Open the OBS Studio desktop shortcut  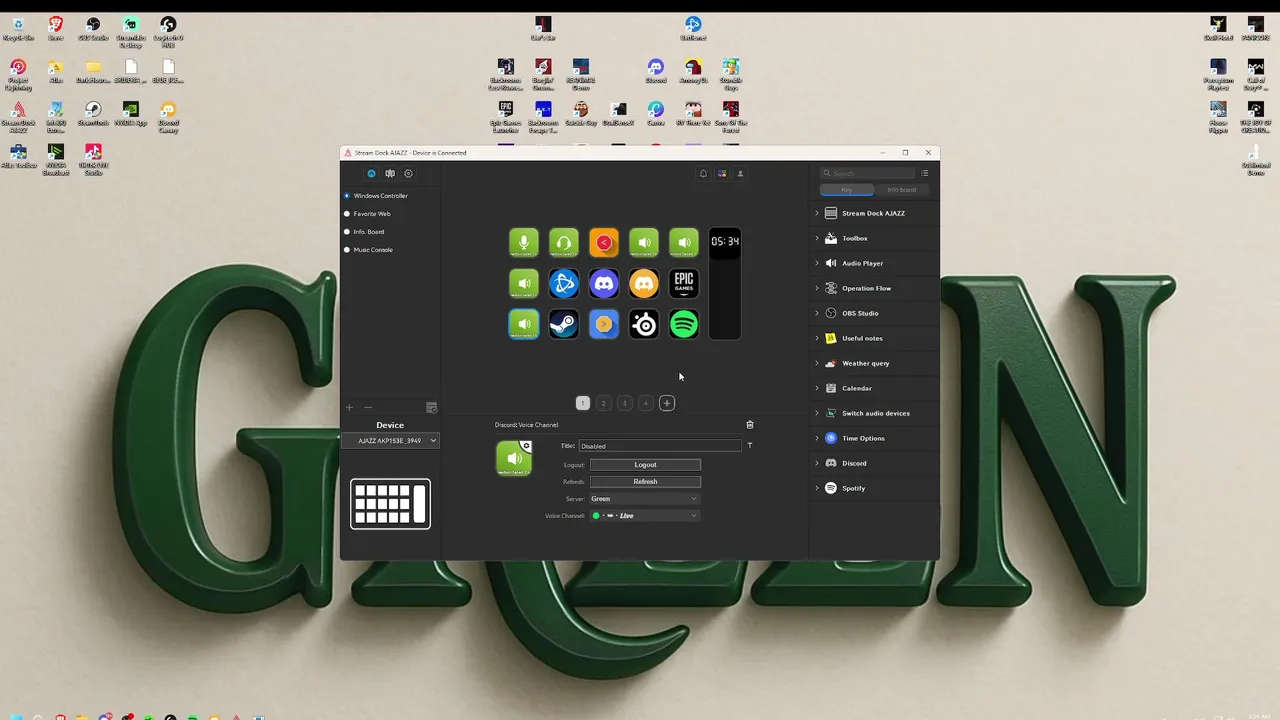93,28
